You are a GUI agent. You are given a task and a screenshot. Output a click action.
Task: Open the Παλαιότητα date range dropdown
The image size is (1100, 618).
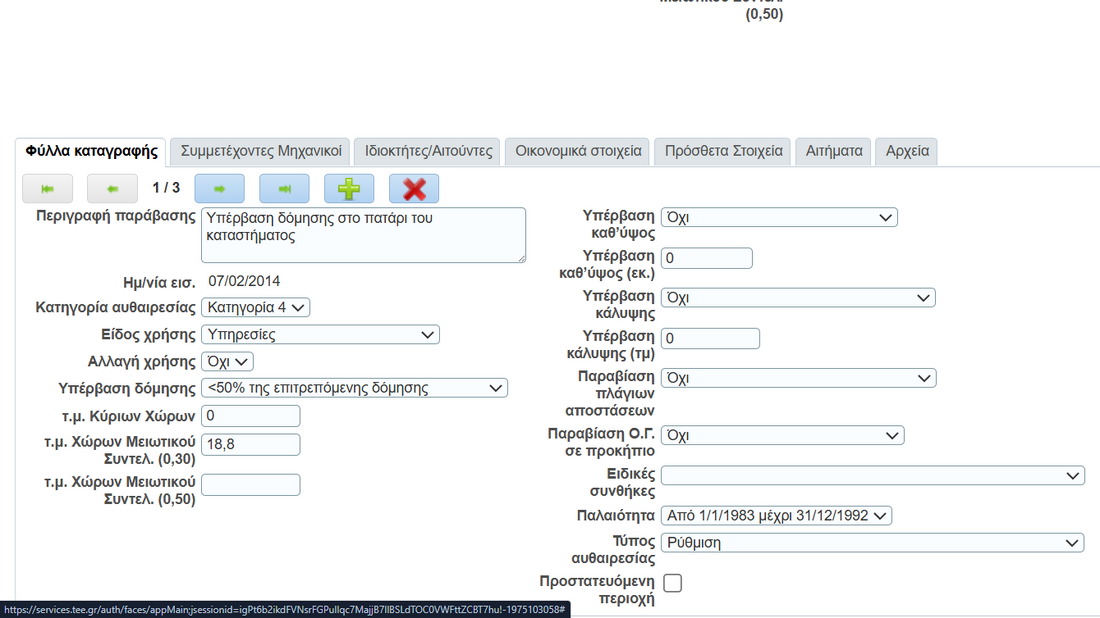click(x=776, y=516)
